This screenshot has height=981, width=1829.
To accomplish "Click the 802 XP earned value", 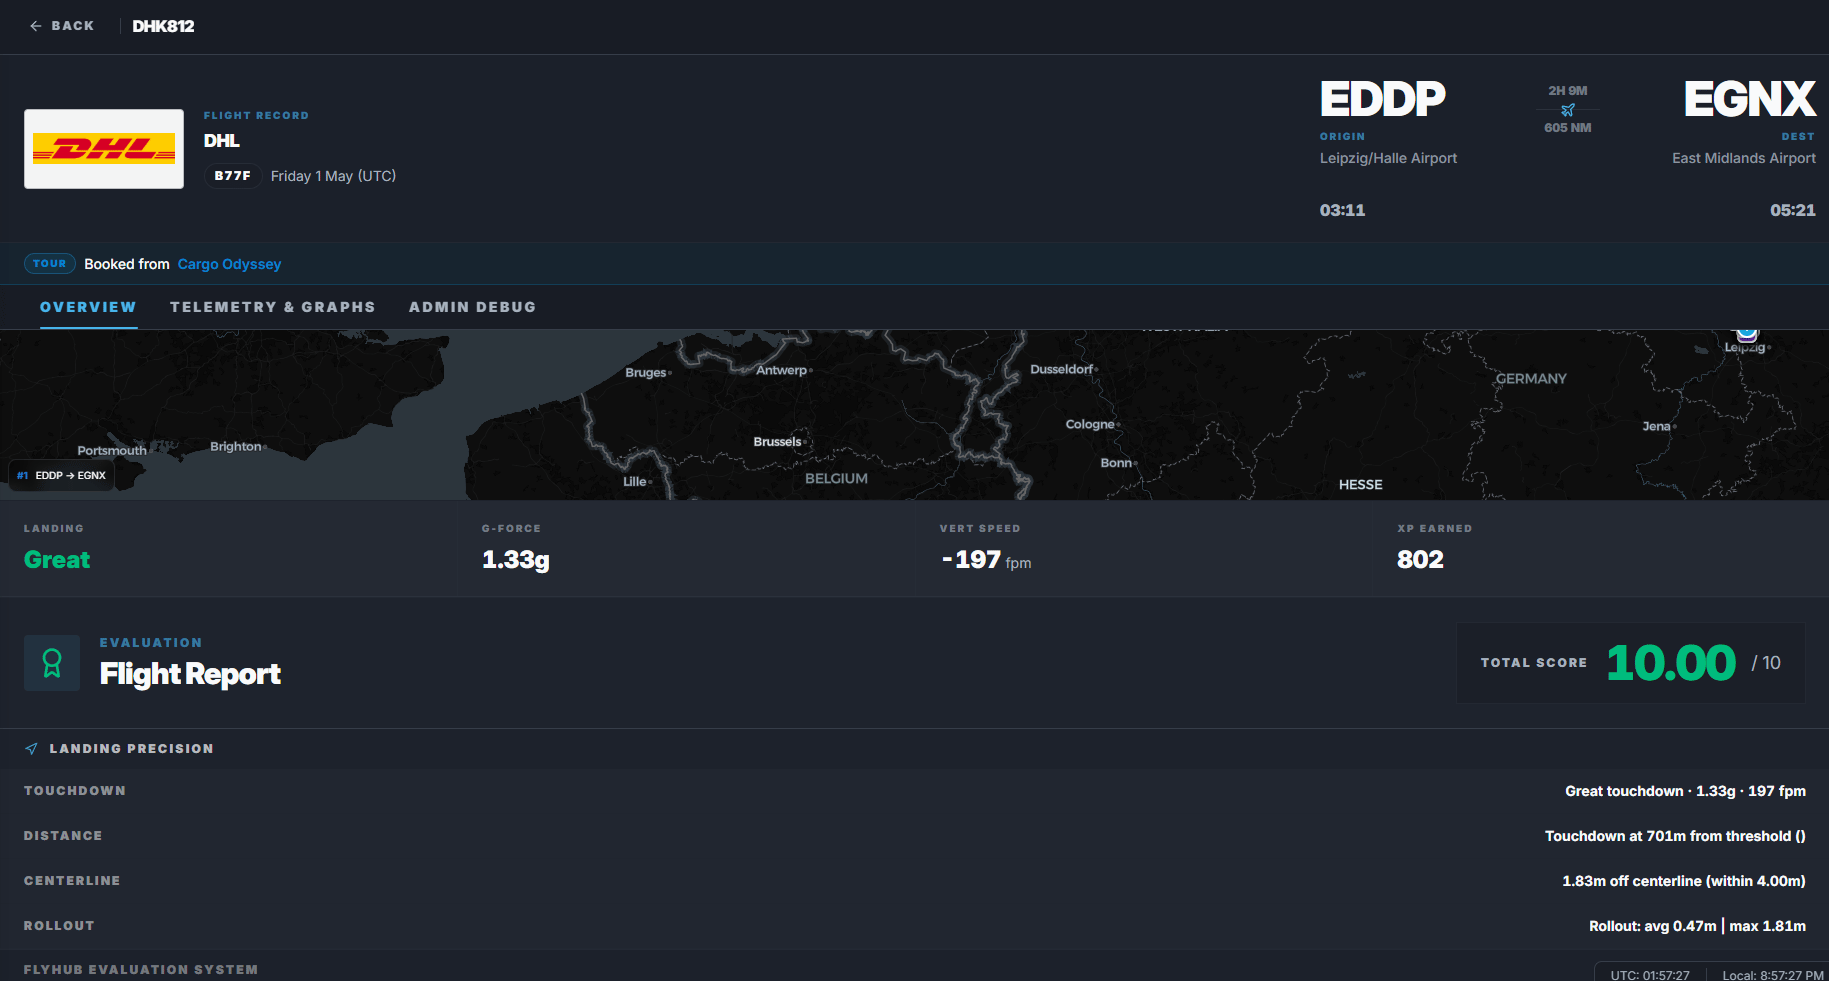I will click(x=1420, y=560).
